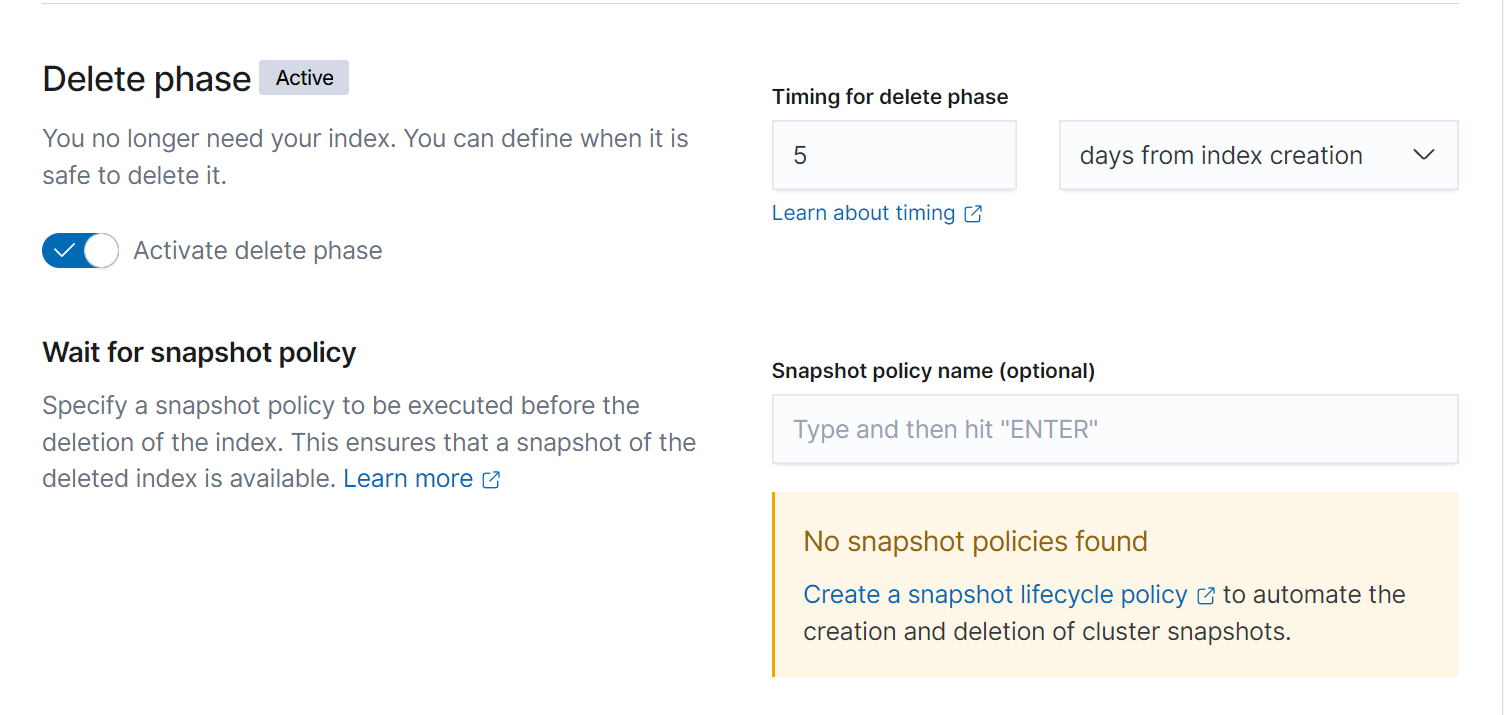This screenshot has height=715, width=1504.
Task: Click the Timing for delete phase label
Action: tap(890, 97)
